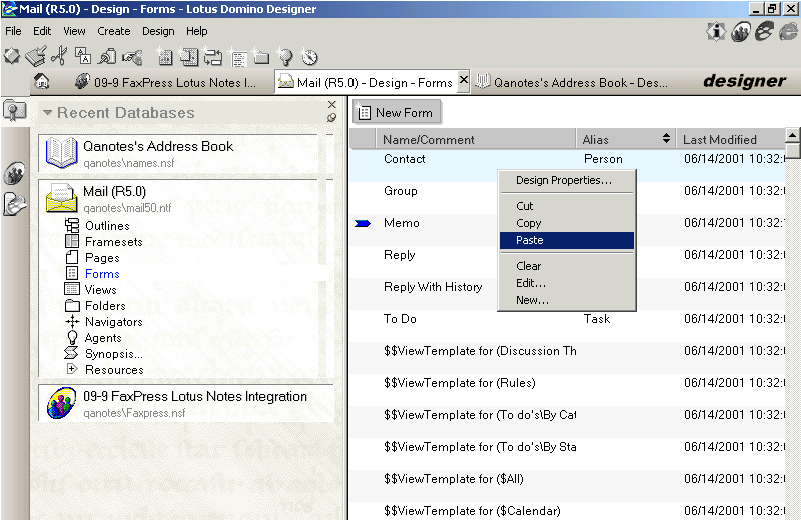Click the FaxPress Lotus Notes Integration database icon
The width and height of the screenshot is (801, 520).
point(60,403)
